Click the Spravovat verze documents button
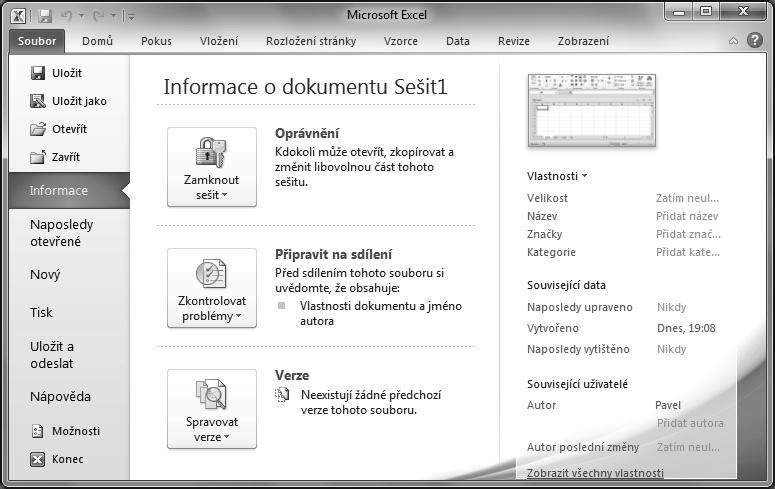 click(212, 409)
